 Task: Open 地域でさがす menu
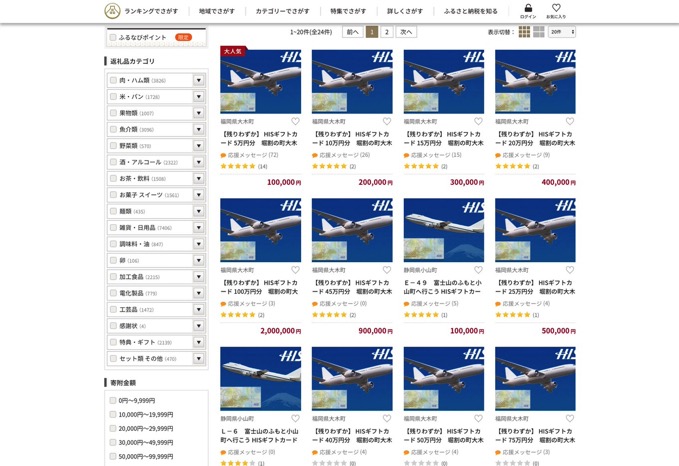(217, 11)
